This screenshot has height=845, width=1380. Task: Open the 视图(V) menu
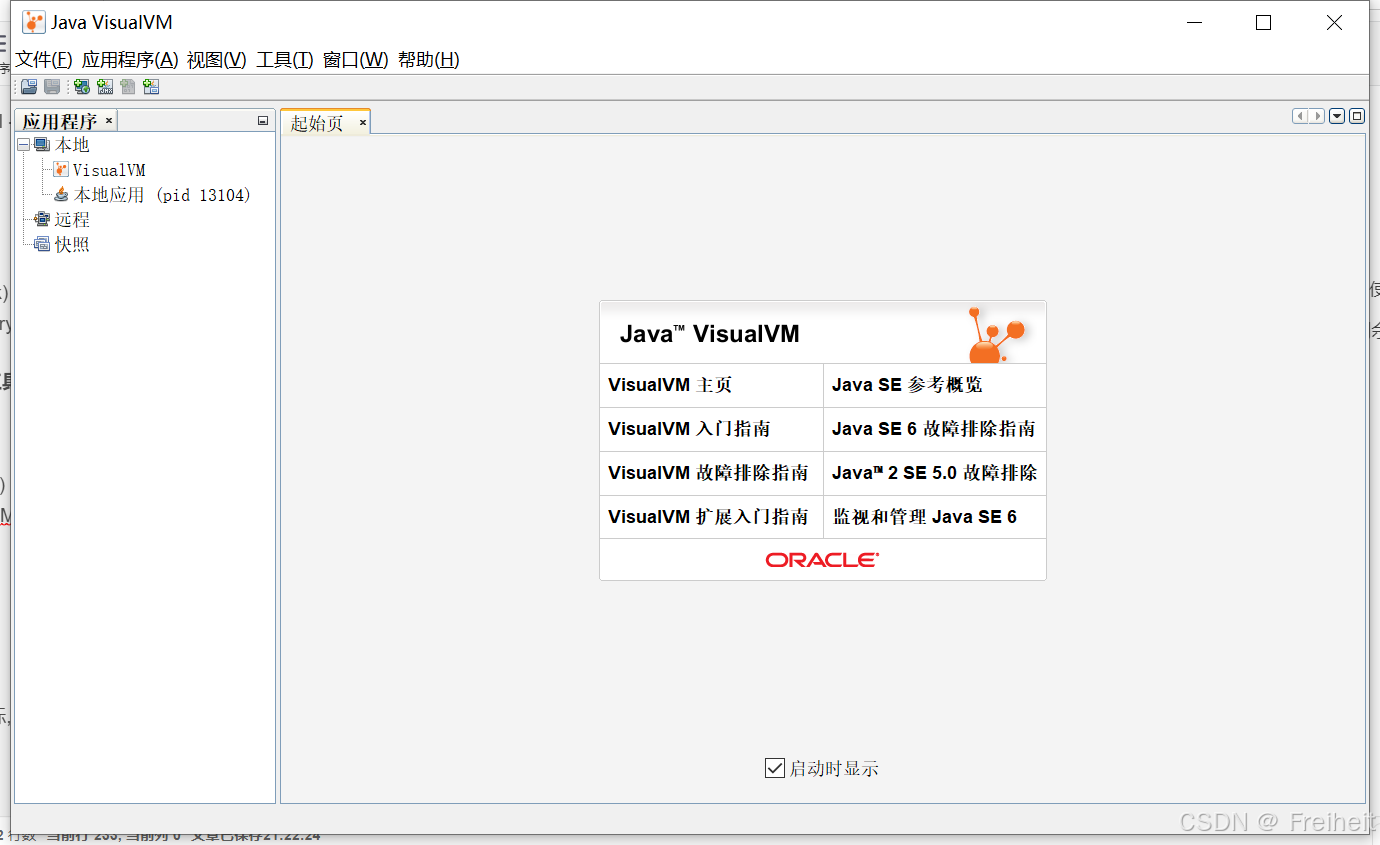pos(217,60)
